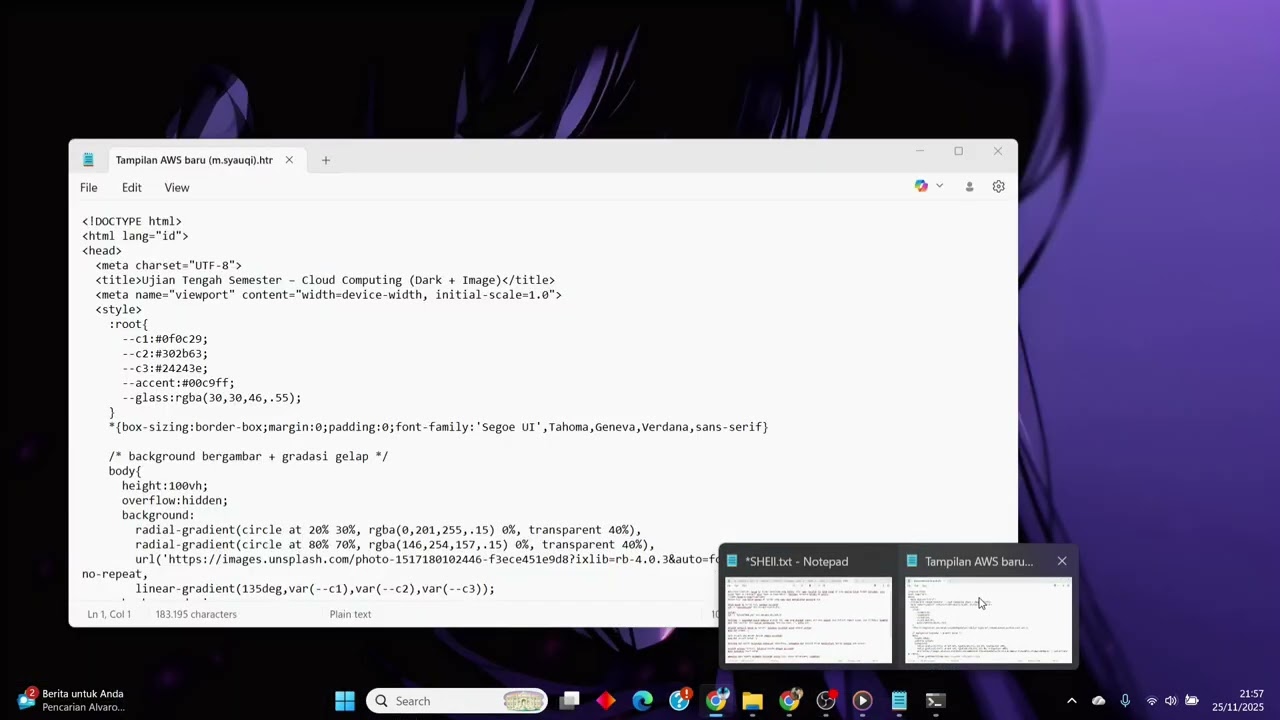Click the microphone icon in system tray
Screen dimensions: 1280x720
(1125, 701)
